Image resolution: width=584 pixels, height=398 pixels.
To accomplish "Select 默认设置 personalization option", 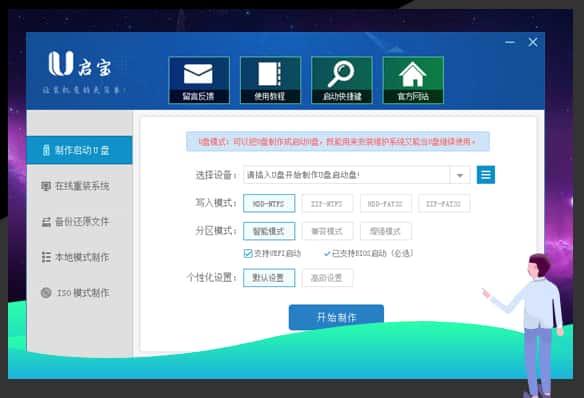I will (x=269, y=278).
